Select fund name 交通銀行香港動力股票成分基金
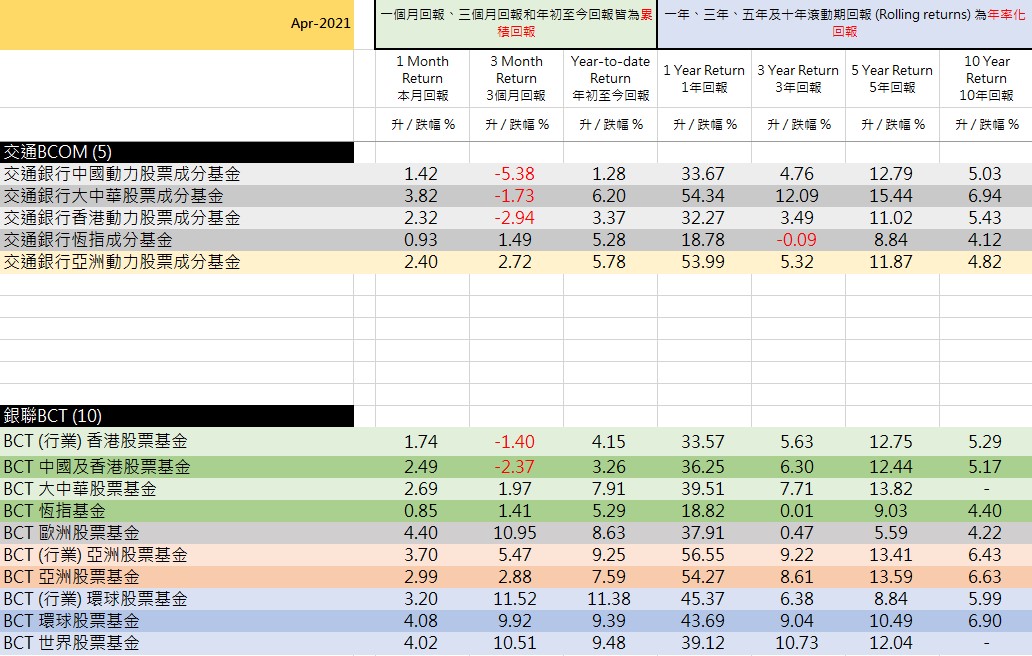 click(122, 218)
